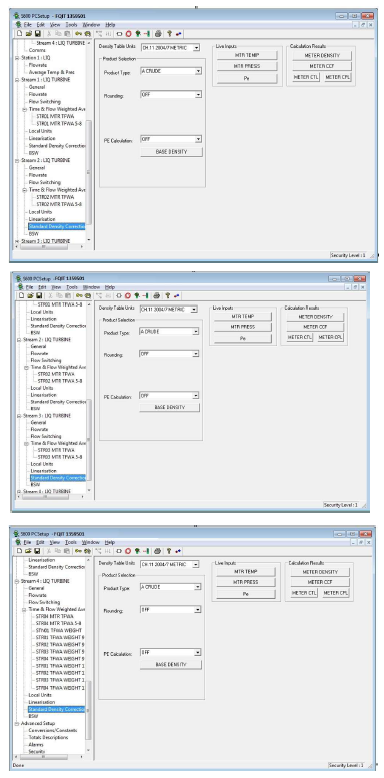Image resolution: width=384 pixels, height=778 pixels.
Task: Open Product Type dropdown in the top window
Action: pos(198,71)
